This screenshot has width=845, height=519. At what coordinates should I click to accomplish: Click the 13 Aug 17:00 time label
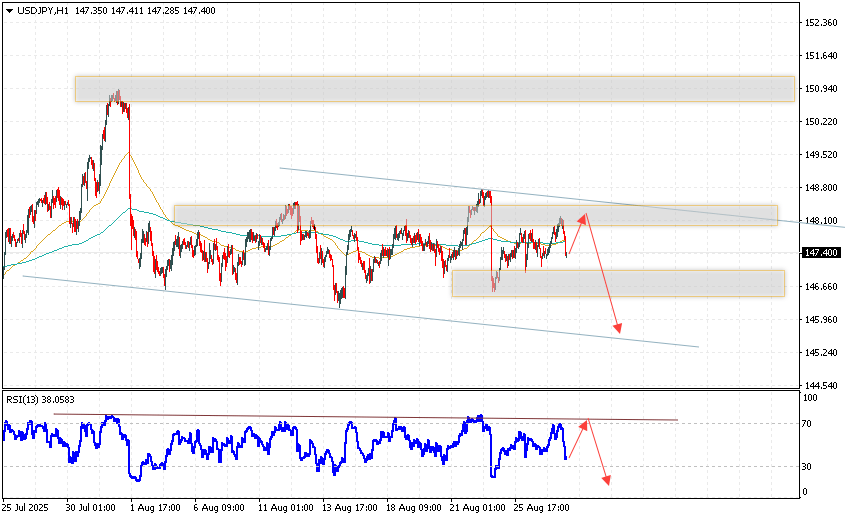[350, 508]
